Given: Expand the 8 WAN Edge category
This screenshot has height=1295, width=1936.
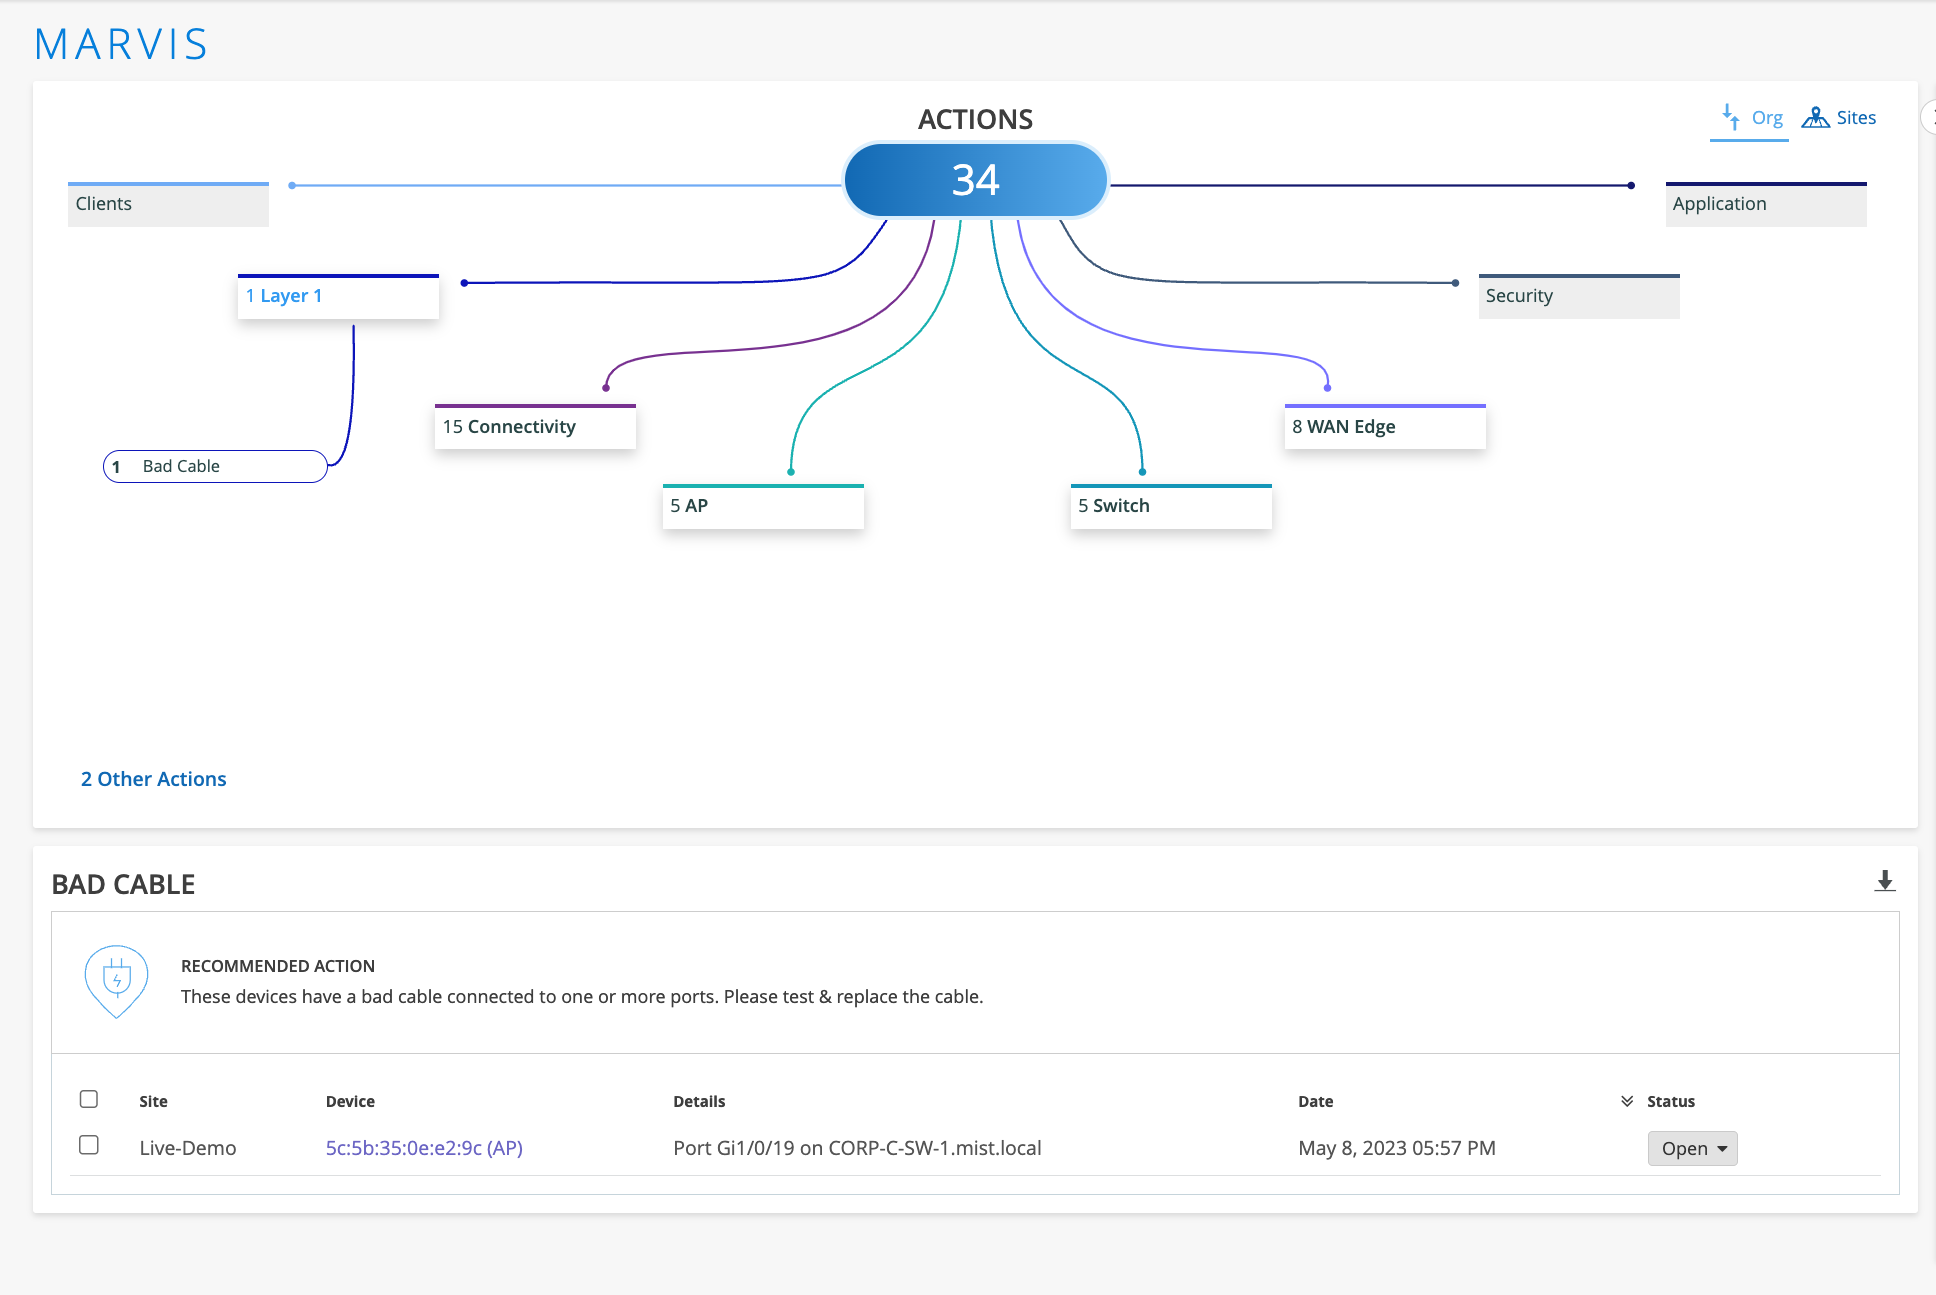Looking at the screenshot, I should coord(1384,427).
